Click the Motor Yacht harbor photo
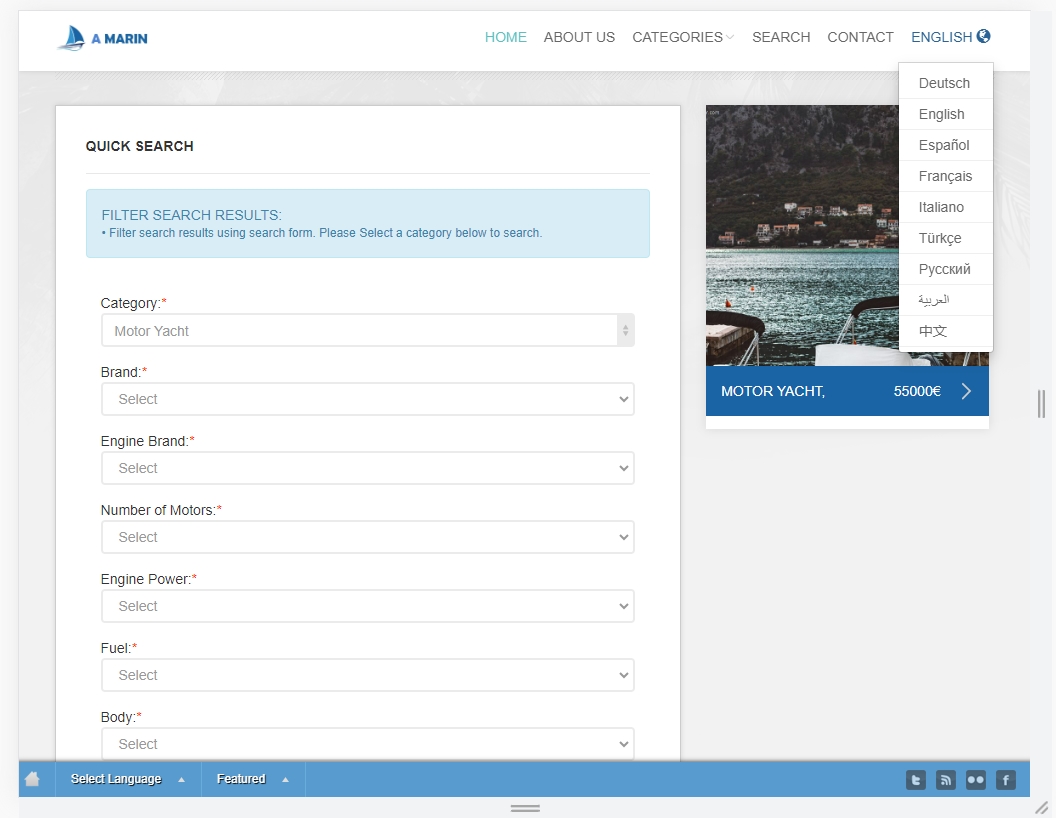 [802, 235]
